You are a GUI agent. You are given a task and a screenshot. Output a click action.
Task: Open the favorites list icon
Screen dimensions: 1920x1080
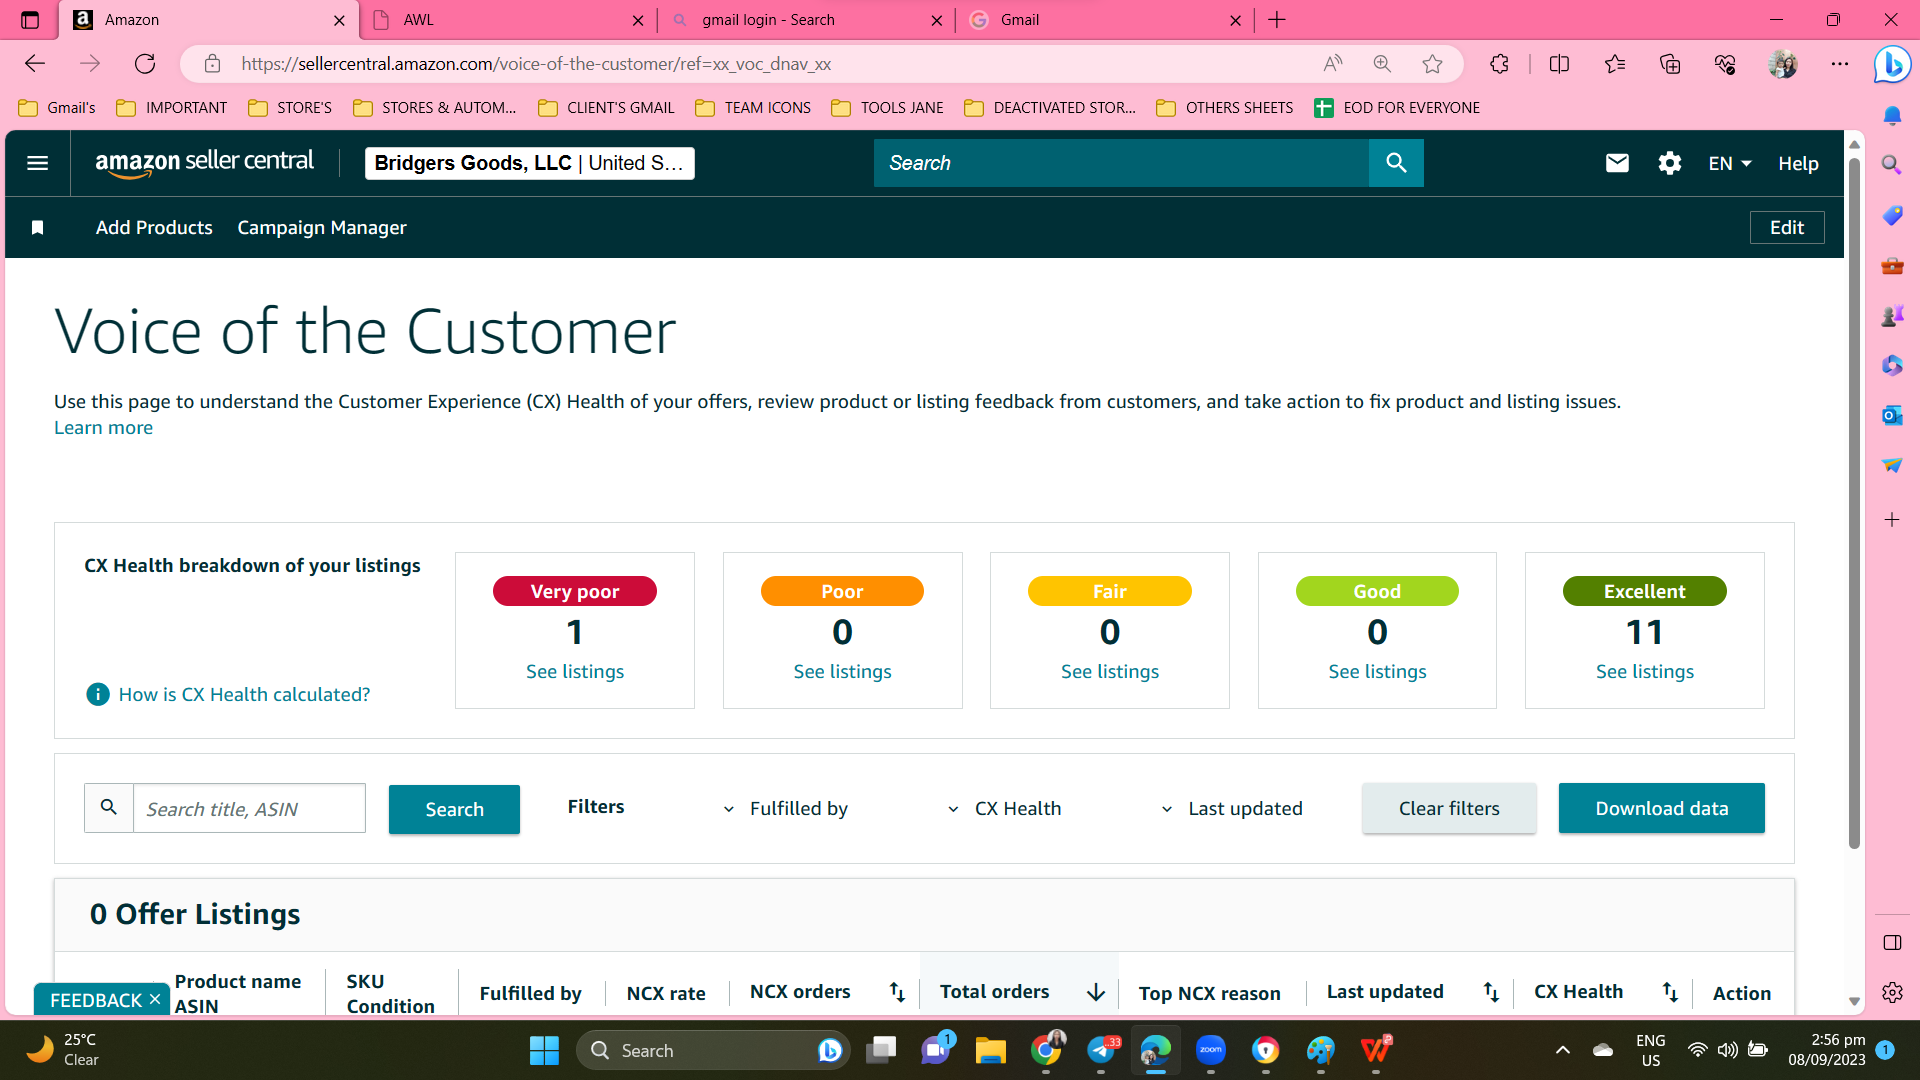(x=1614, y=64)
